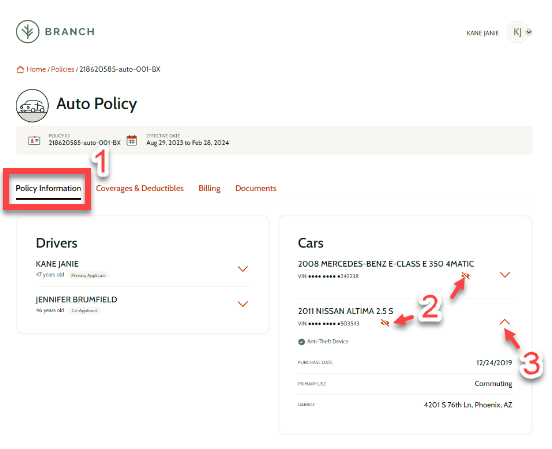Click the 2008 MERCEDES-BENZ E-CLASS title
The width and height of the screenshot is (552, 449).
coord(386,264)
